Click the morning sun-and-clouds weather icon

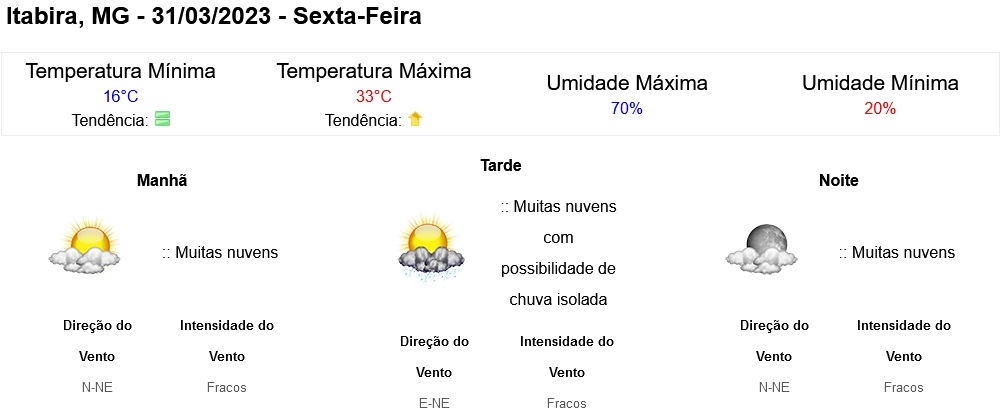[85, 247]
